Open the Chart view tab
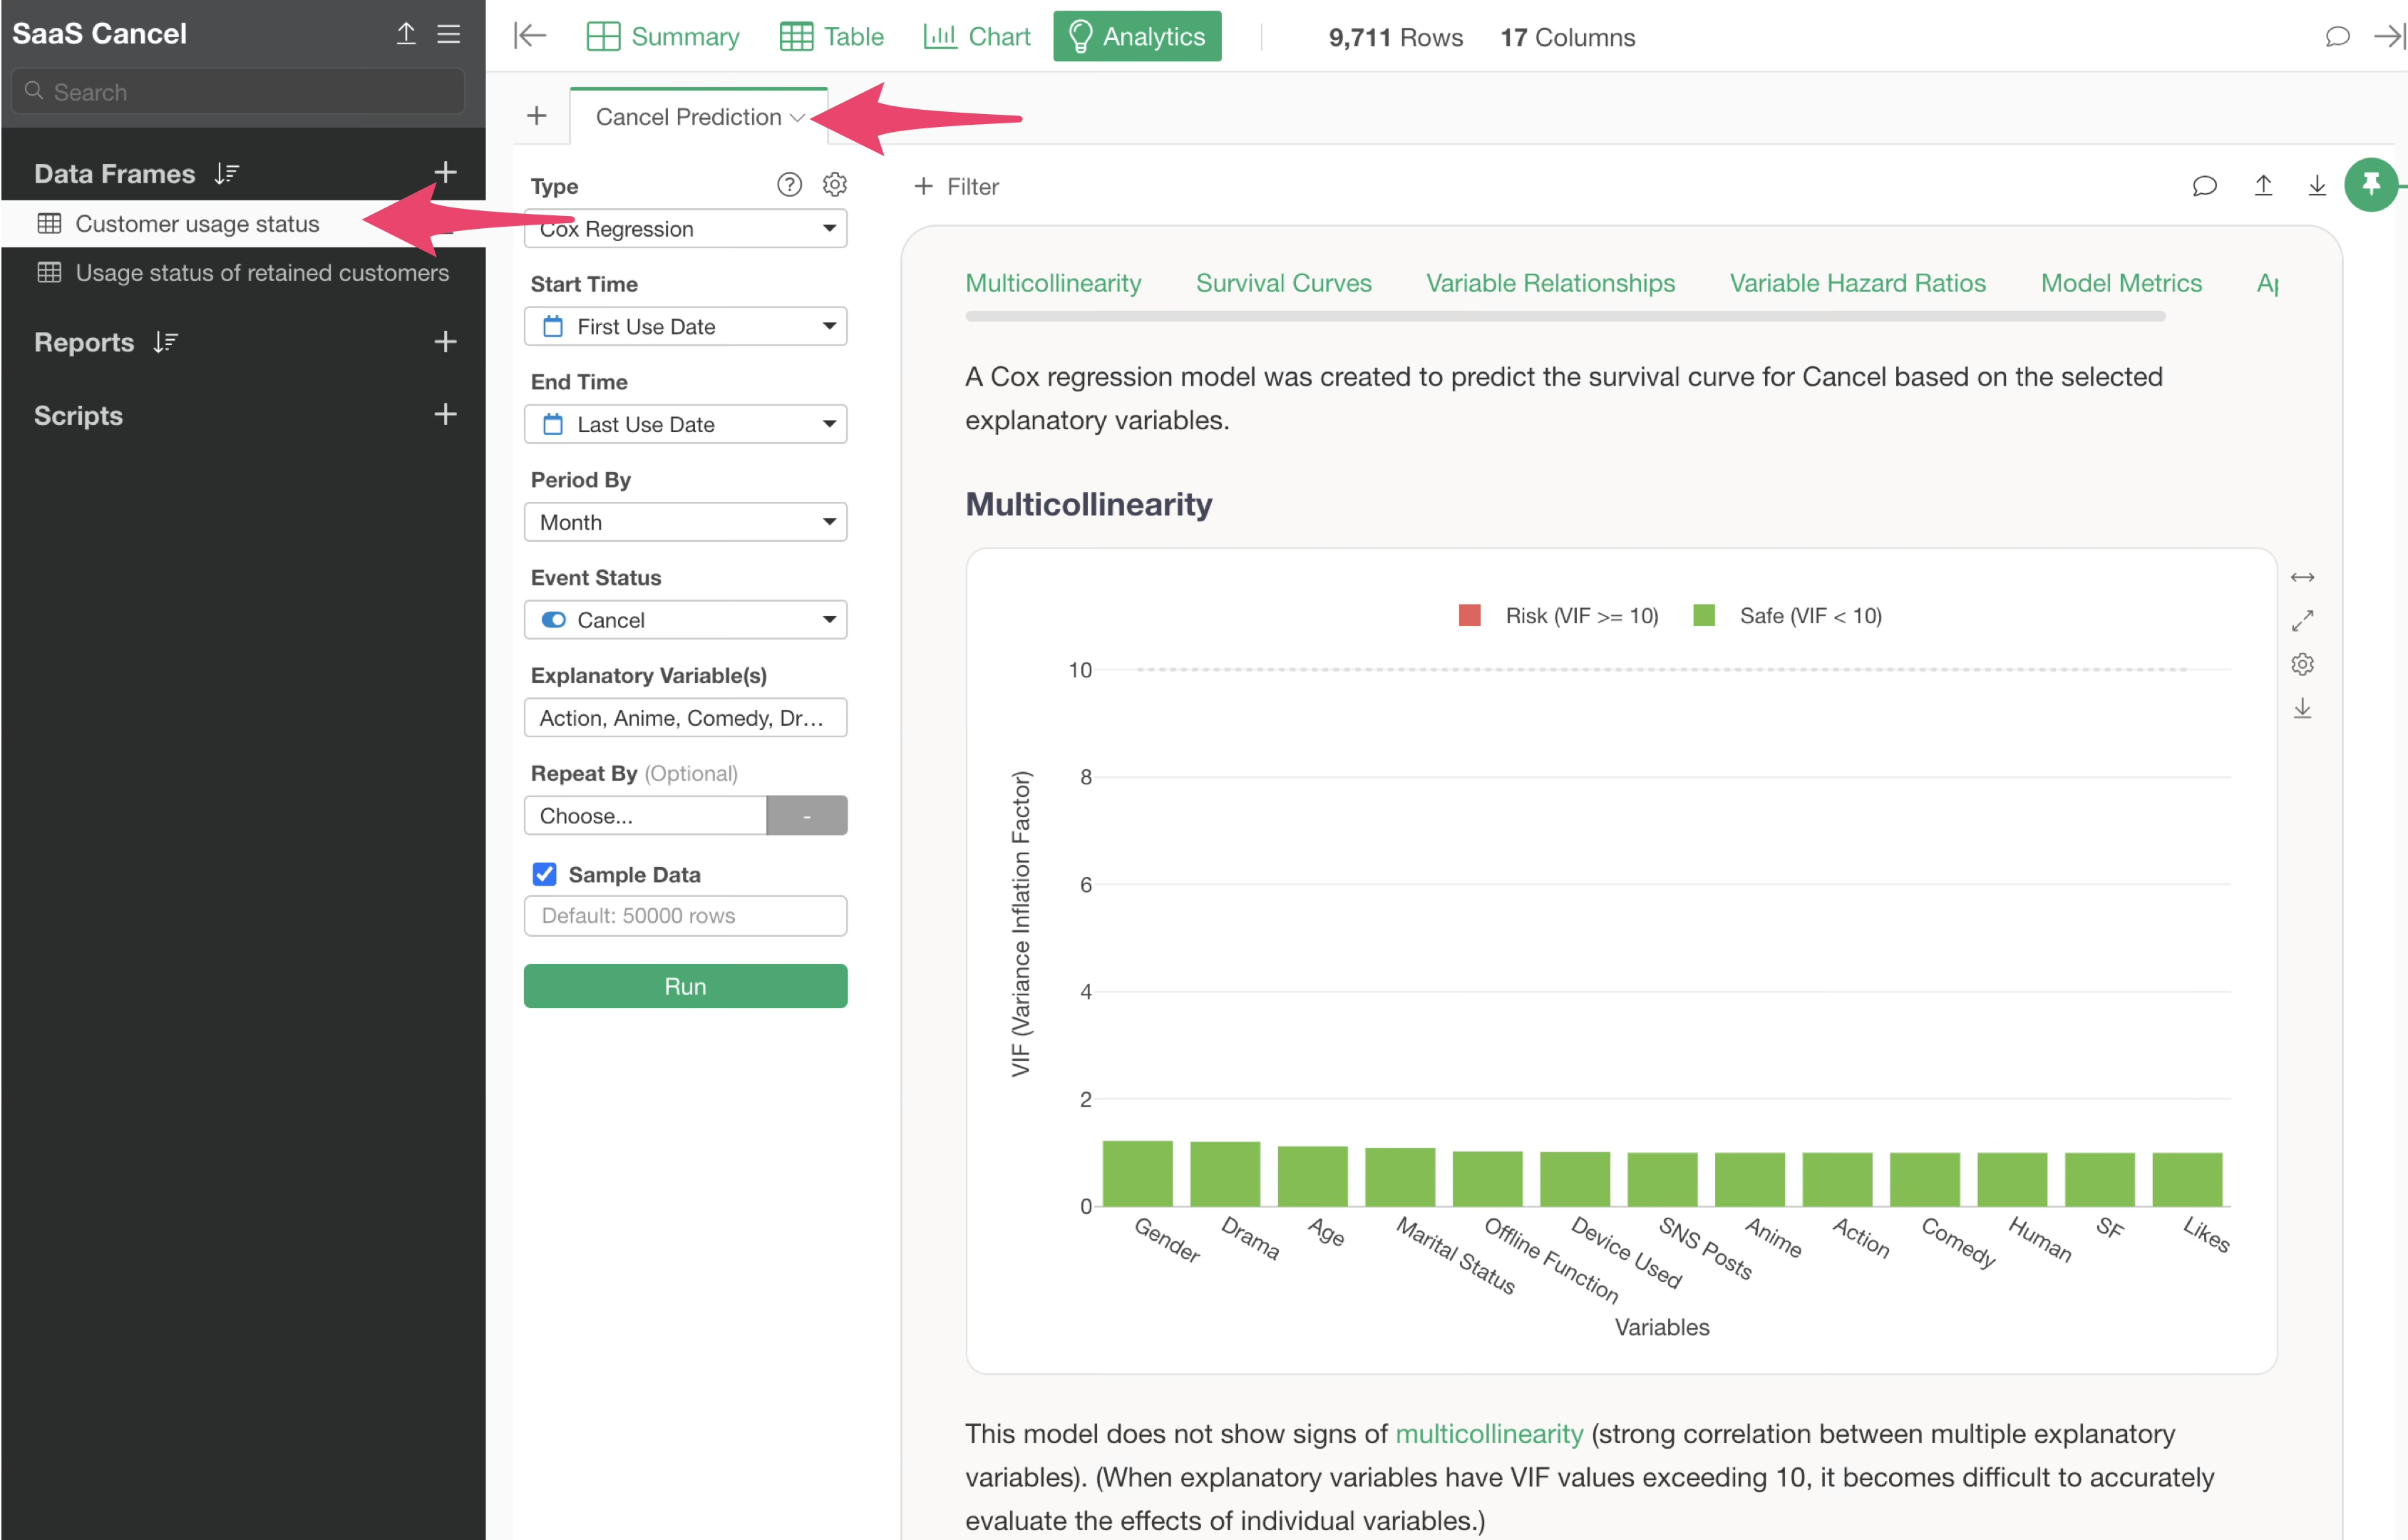This screenshot has height=1540, width=2408. [x=976, y=37]
